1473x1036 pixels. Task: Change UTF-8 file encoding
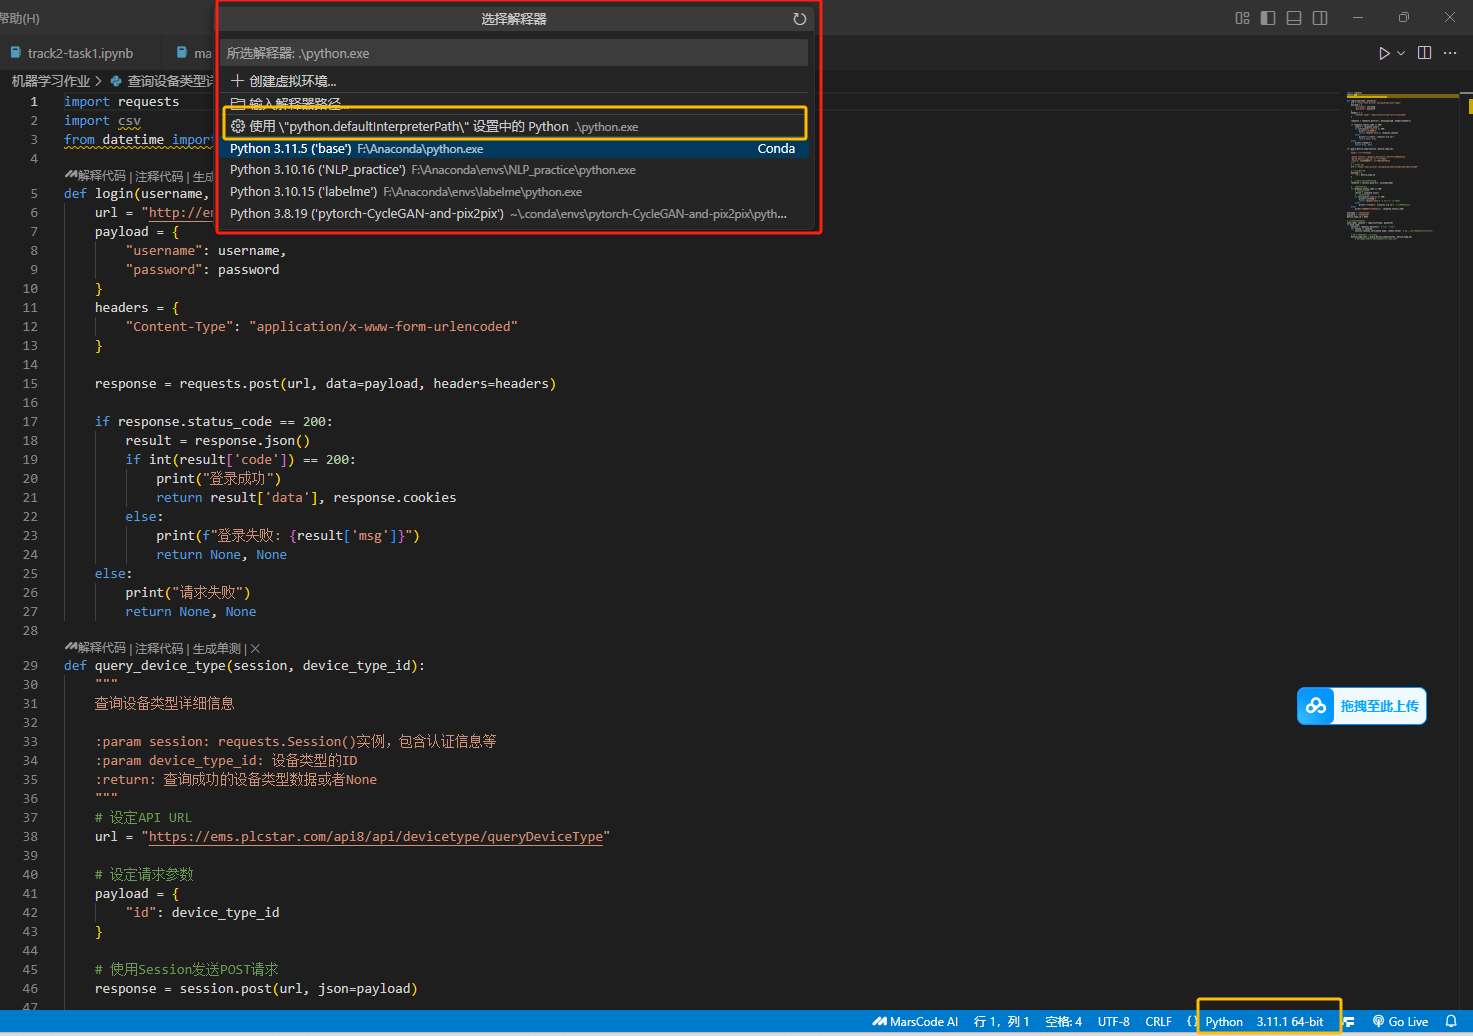[x=1113, y=1022]
